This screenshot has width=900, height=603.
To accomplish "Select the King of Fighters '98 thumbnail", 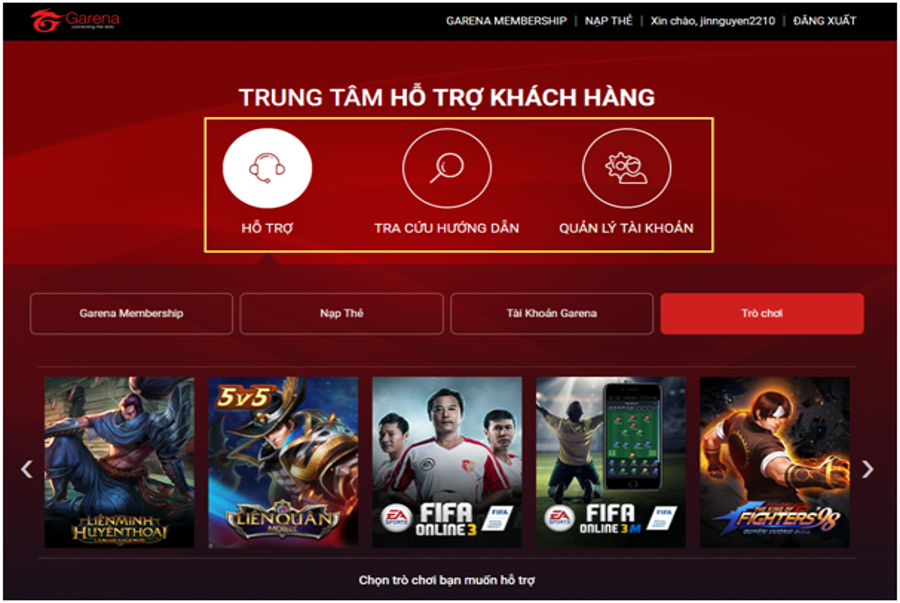I will point(775,462).
